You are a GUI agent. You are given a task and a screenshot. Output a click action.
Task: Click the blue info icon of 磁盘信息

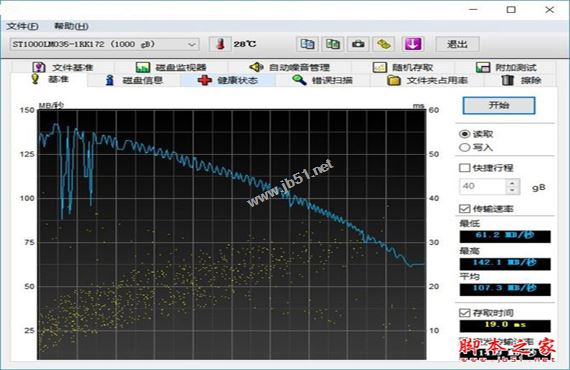click(109, 80)
